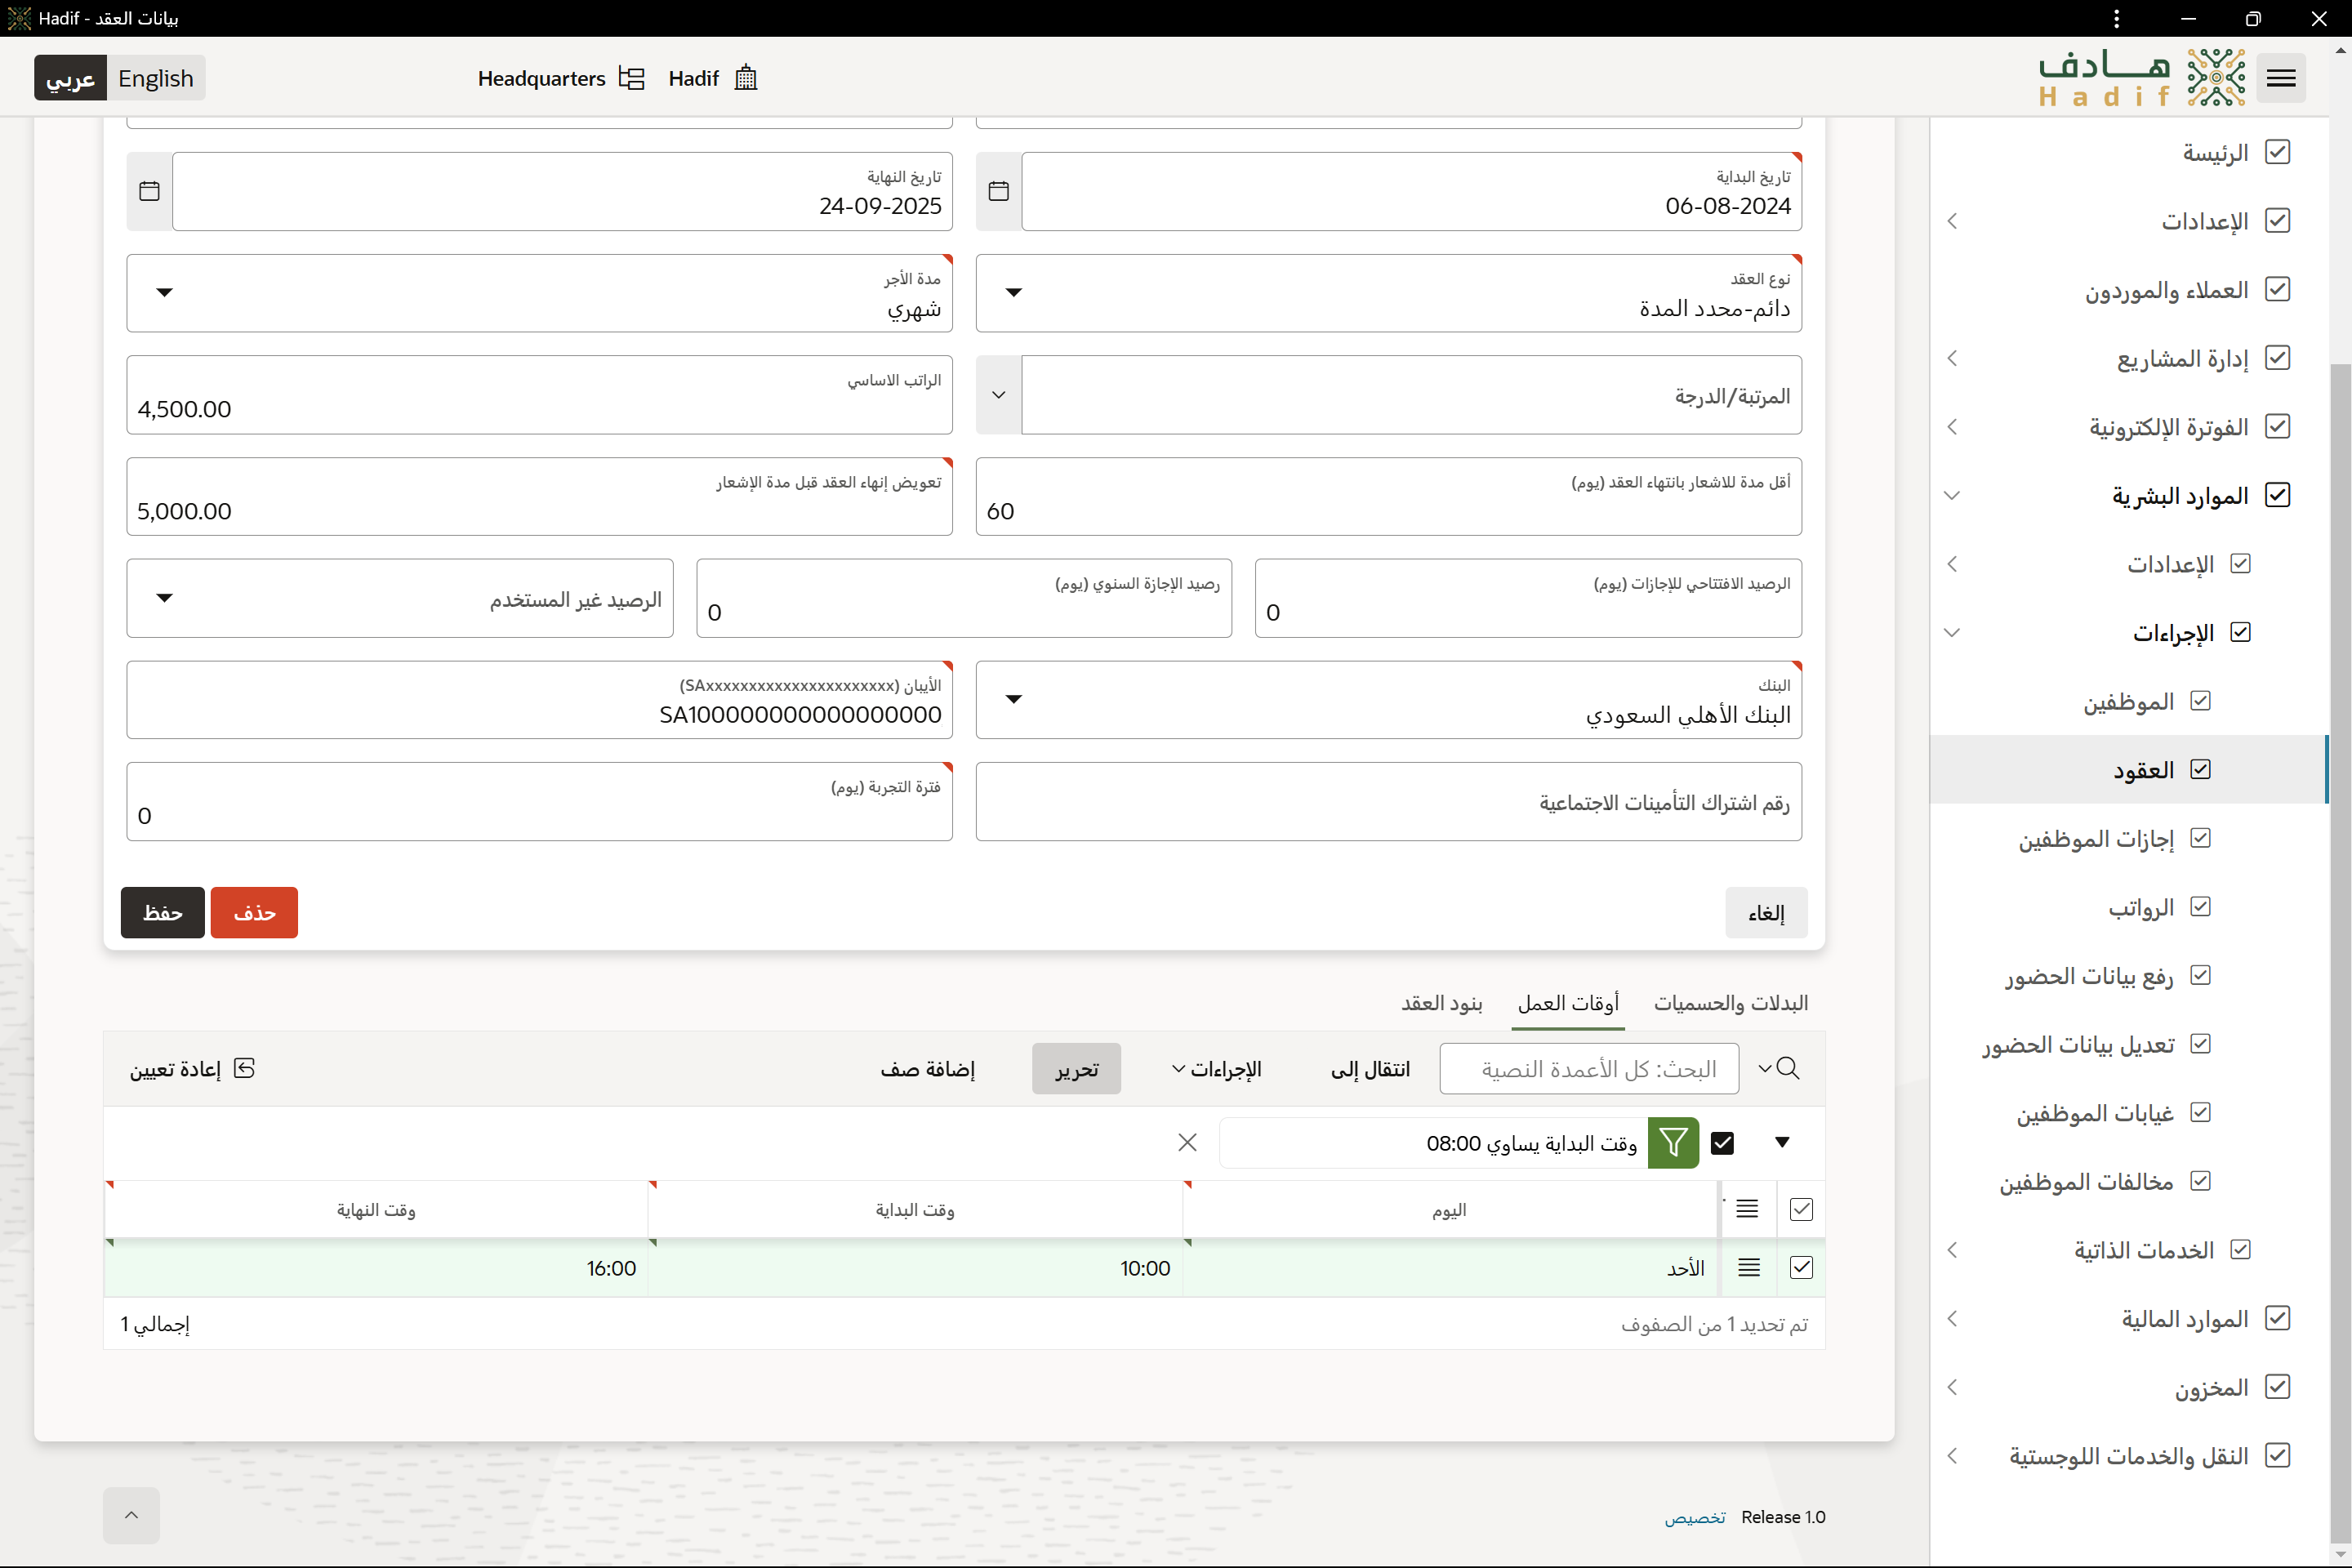Open the البنك dropdown
Viewport: 2352px width, 1568px height.
coord(1389,700)
